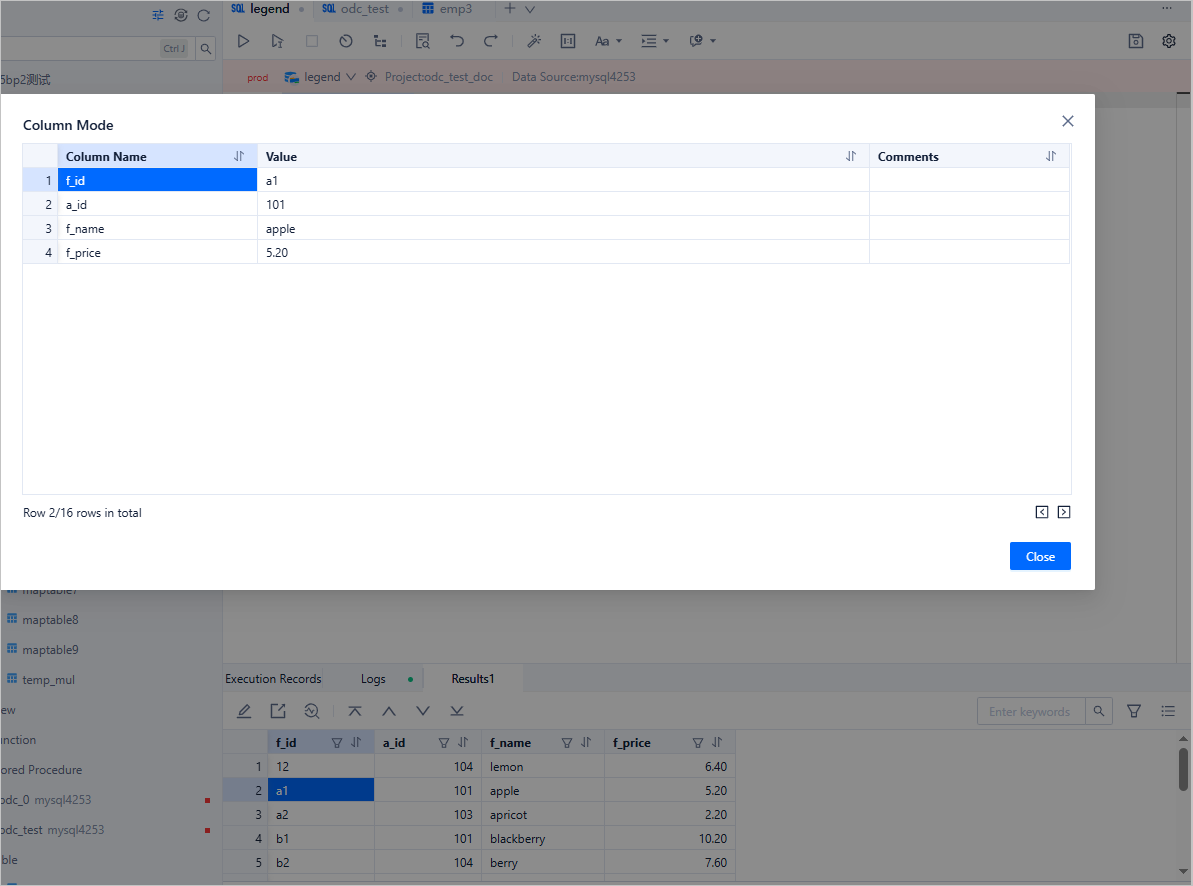1193x886 pixels.
Task: Sort the Value column in dialog
Action: (x=851, y=156)
